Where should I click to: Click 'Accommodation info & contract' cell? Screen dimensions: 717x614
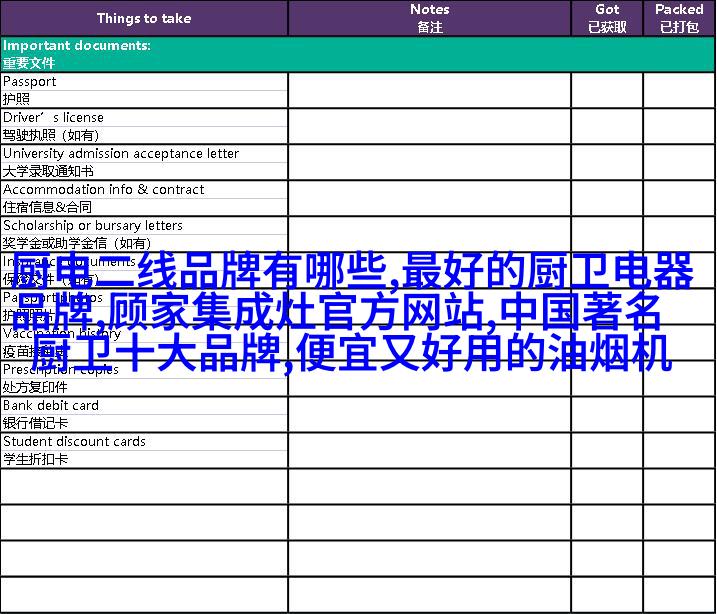pos(144,190)
